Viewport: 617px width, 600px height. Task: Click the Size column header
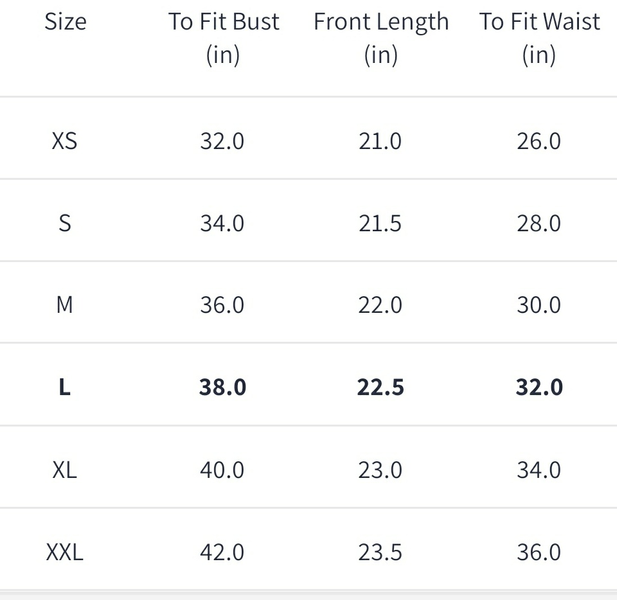coord(64,22)
